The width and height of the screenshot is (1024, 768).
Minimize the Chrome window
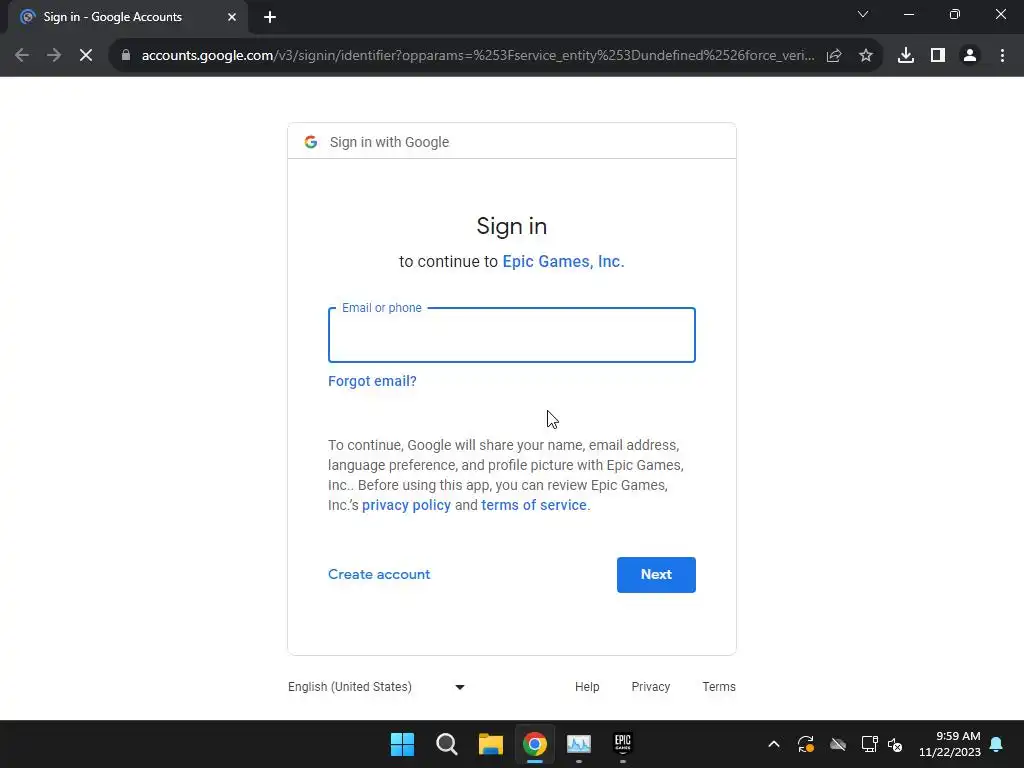pyautogui.click(x=909, y=14)
